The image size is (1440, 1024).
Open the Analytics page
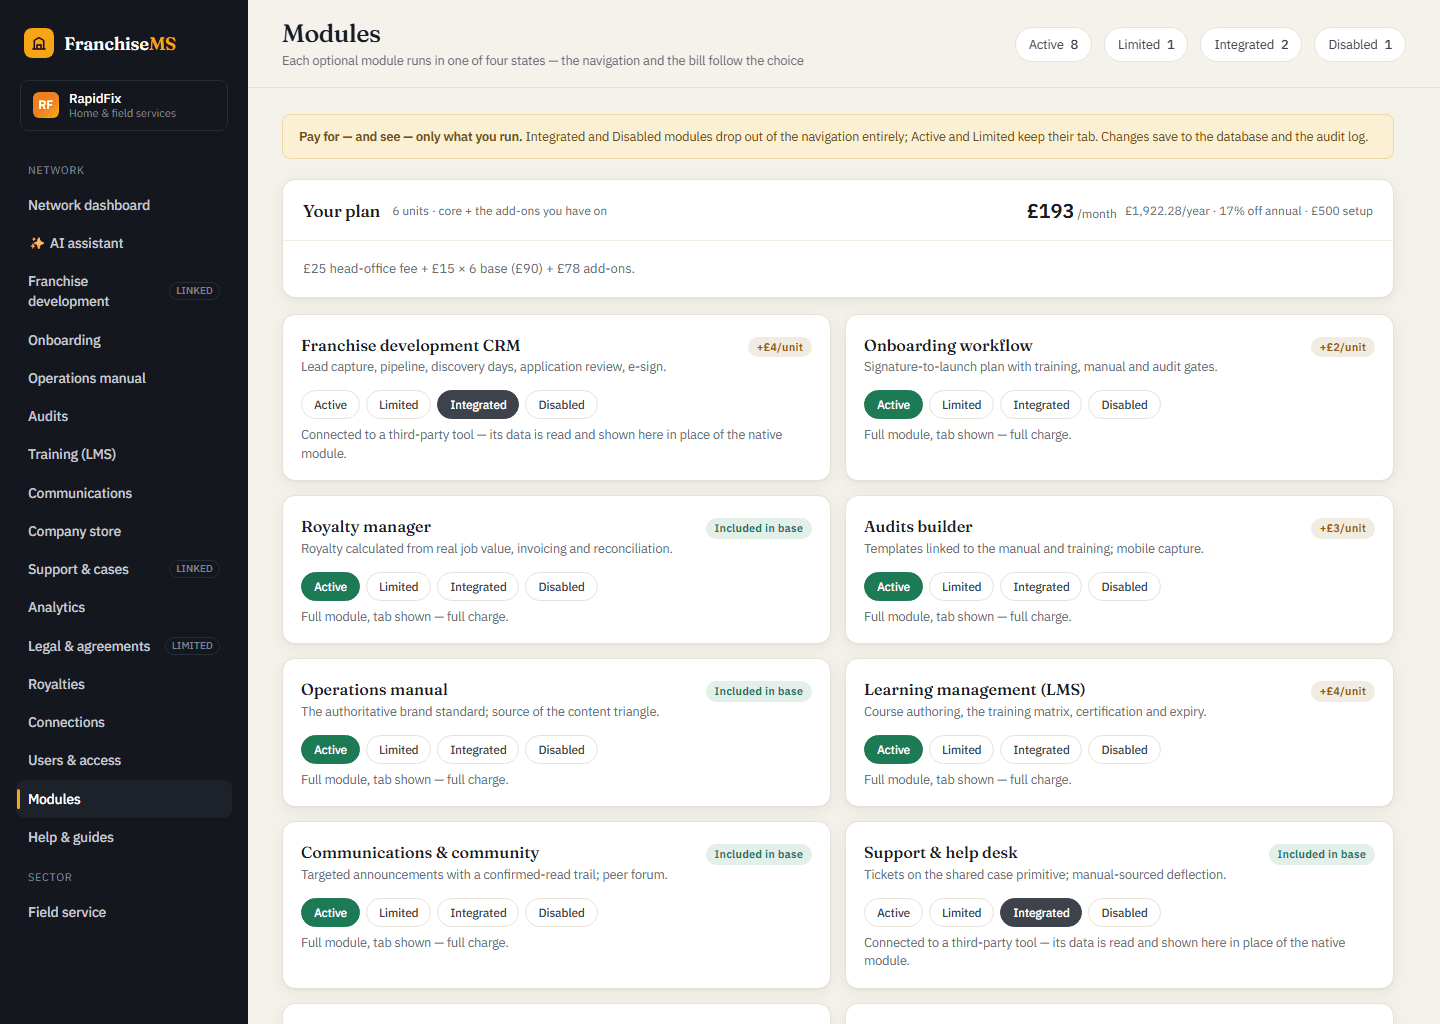(x=124, y=607)
